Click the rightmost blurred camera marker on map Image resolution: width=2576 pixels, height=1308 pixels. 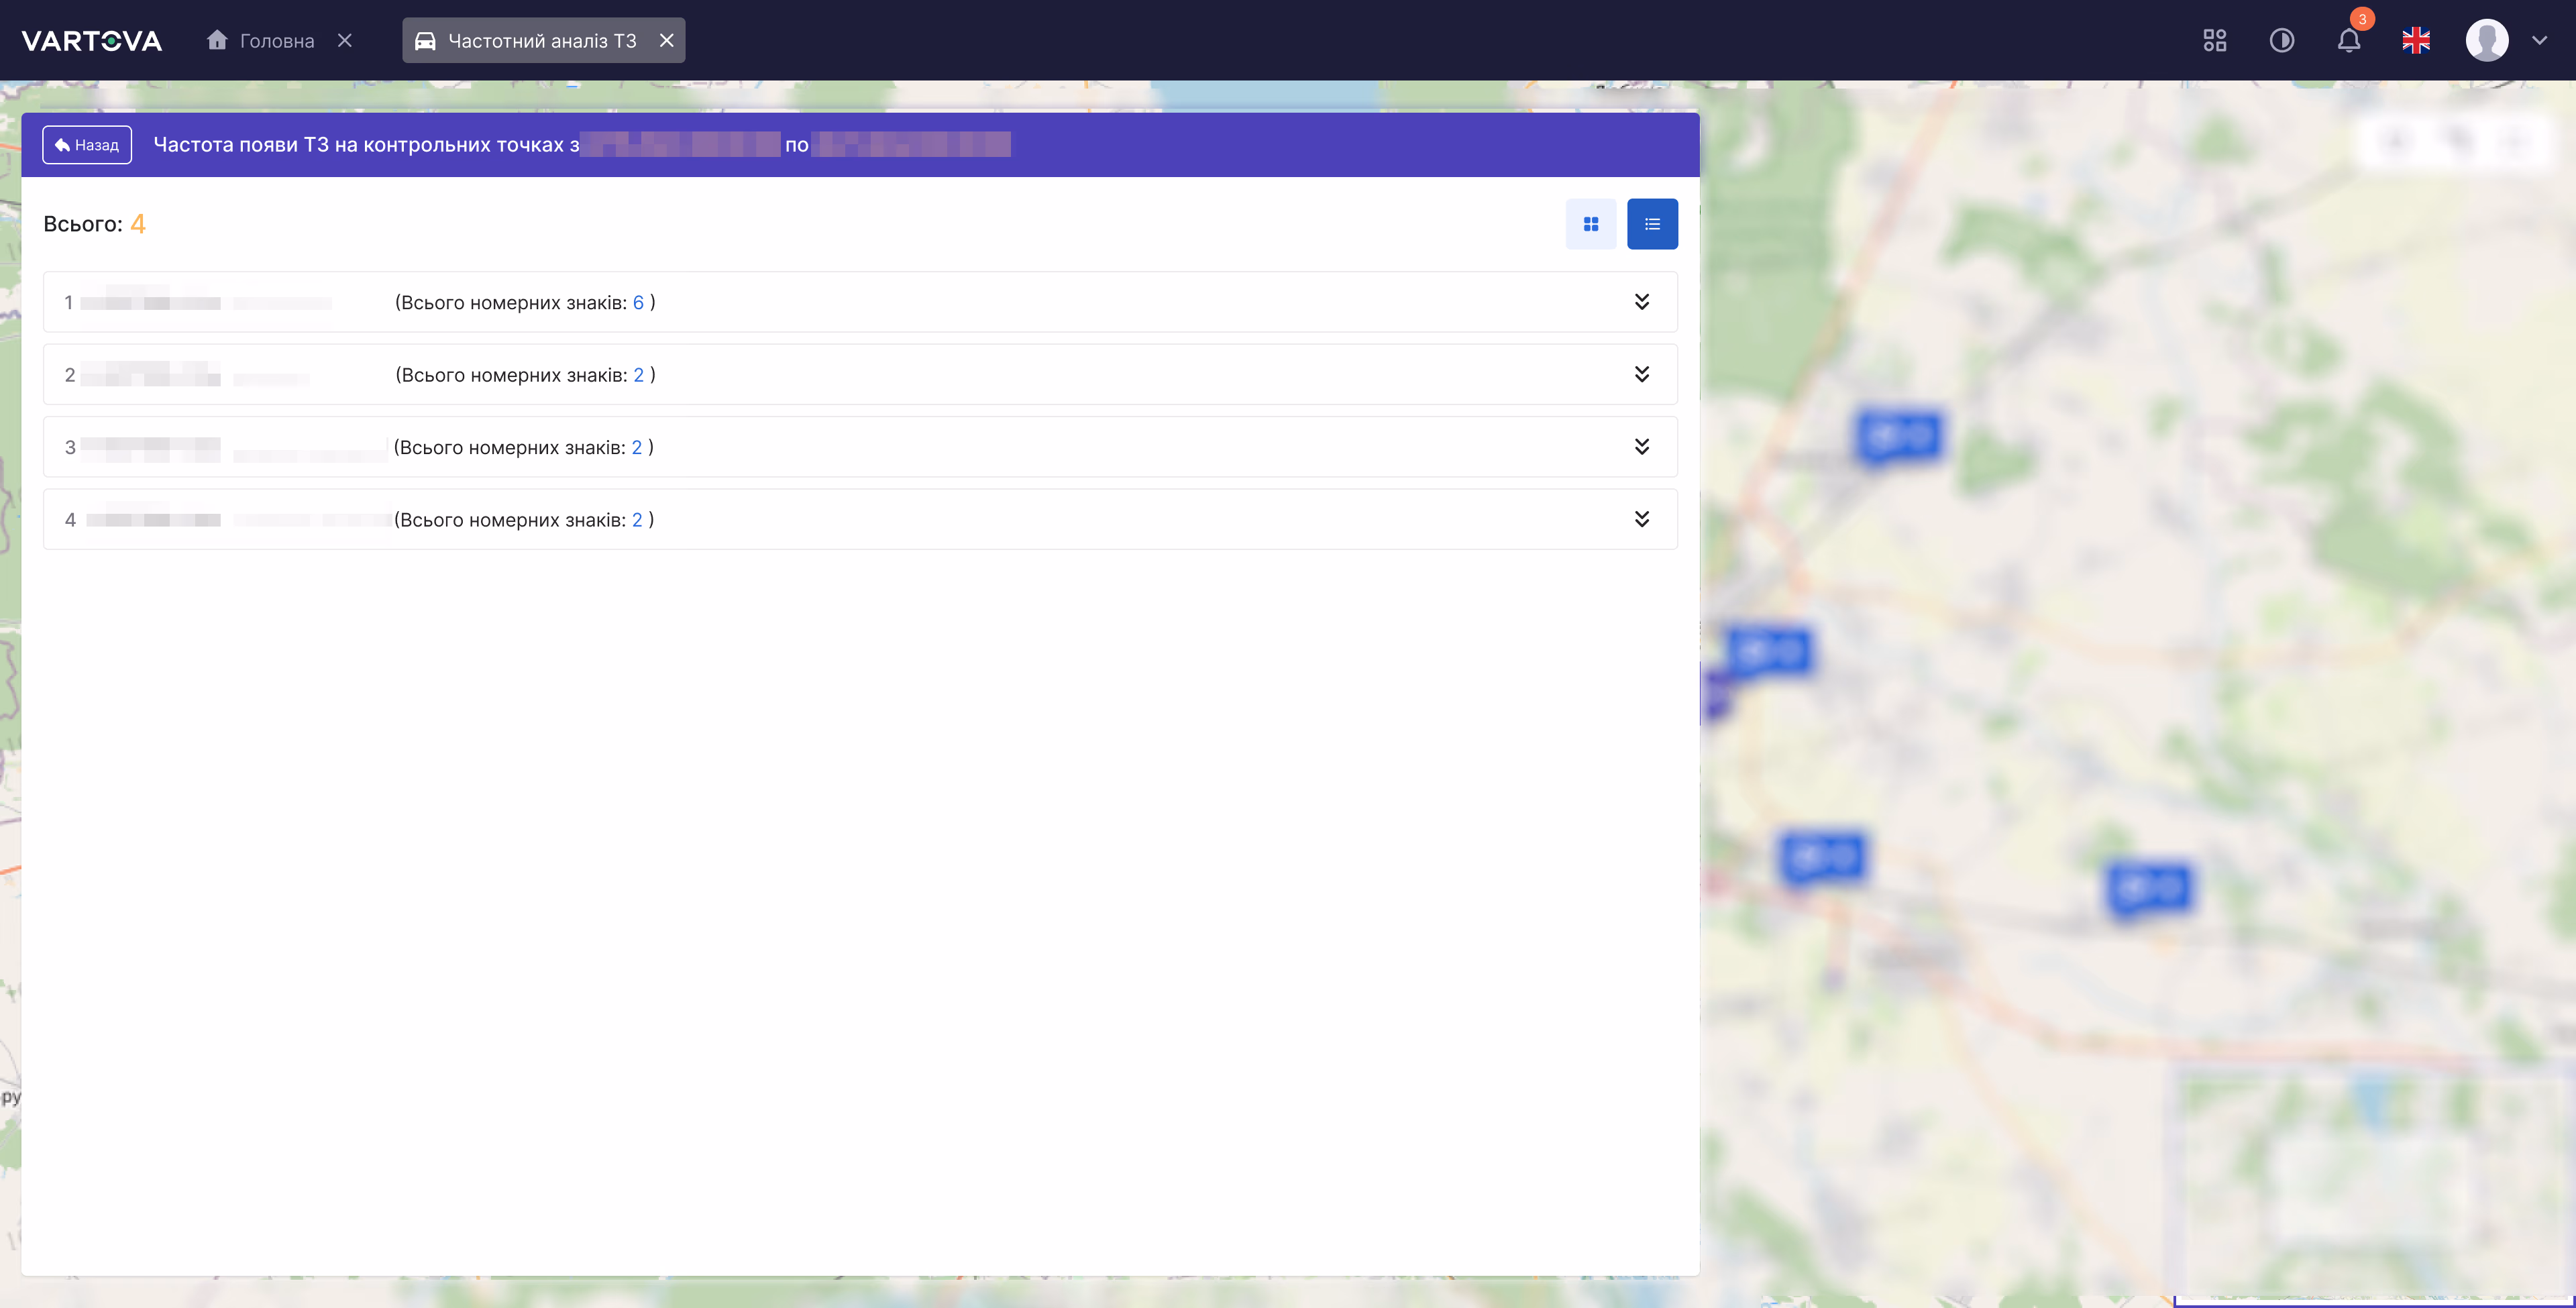point(2149,888)
